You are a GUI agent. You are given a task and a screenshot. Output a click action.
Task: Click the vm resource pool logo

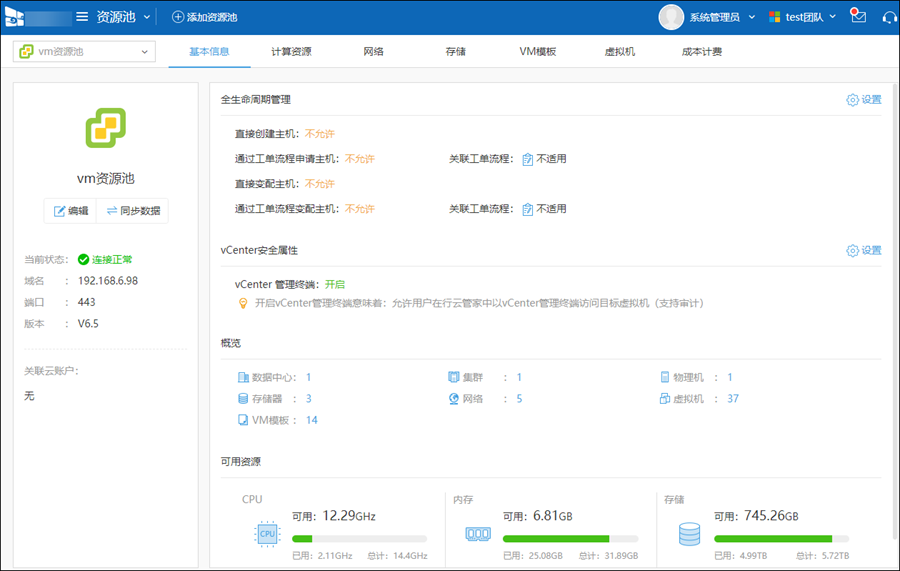pyautogui.click(x=105, y=128)
